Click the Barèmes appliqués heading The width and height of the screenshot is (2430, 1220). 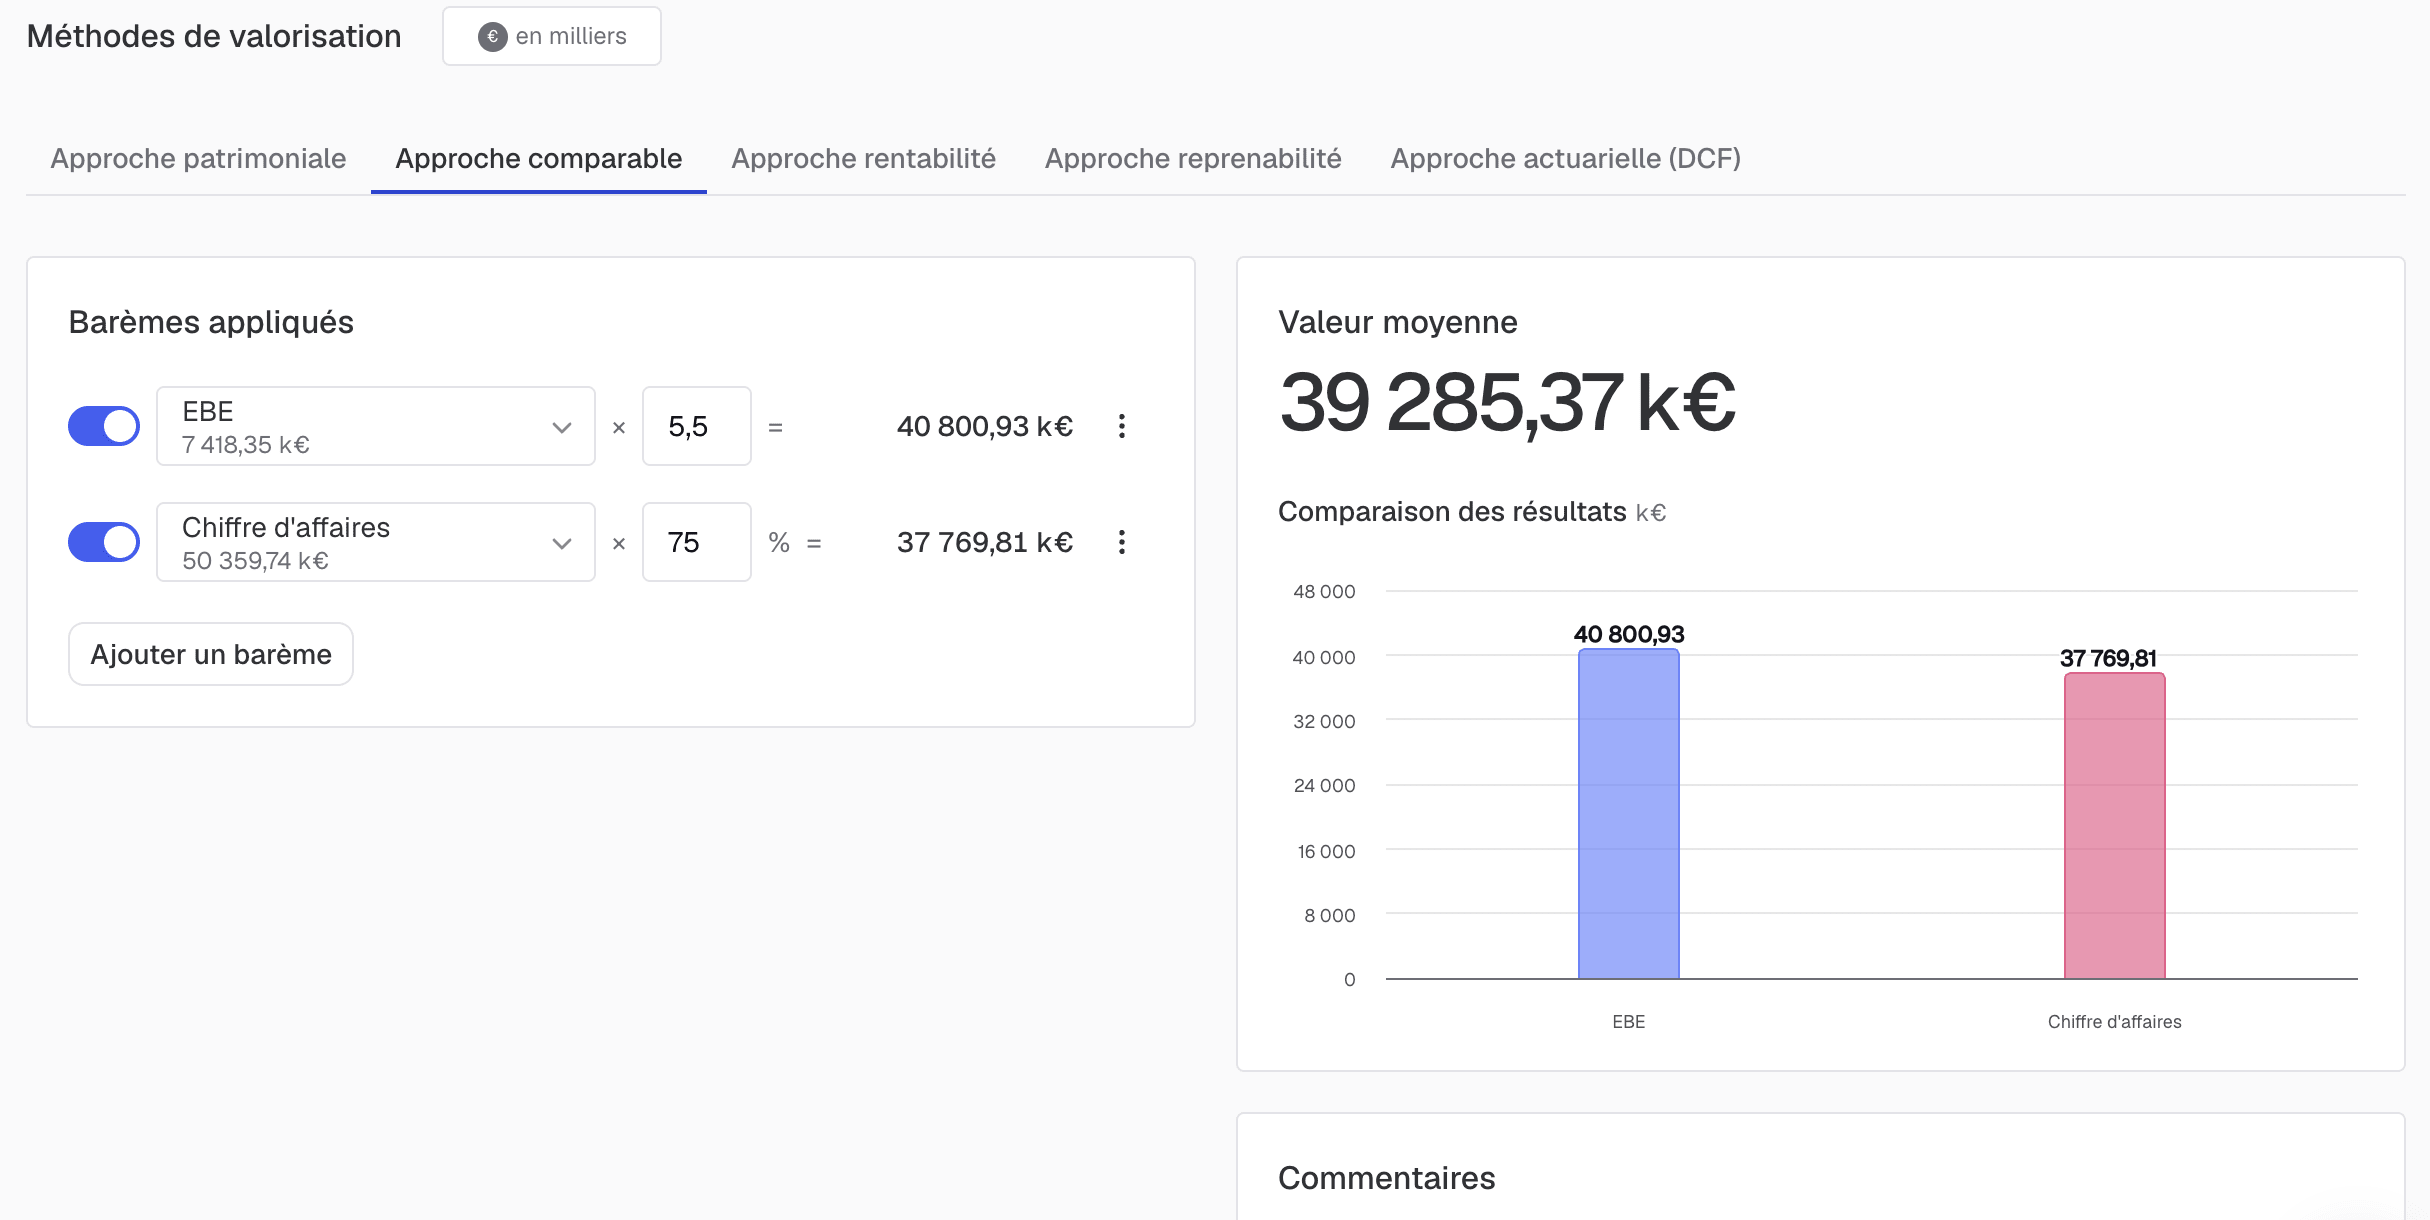pyautogui.click(x=211, y=322)
